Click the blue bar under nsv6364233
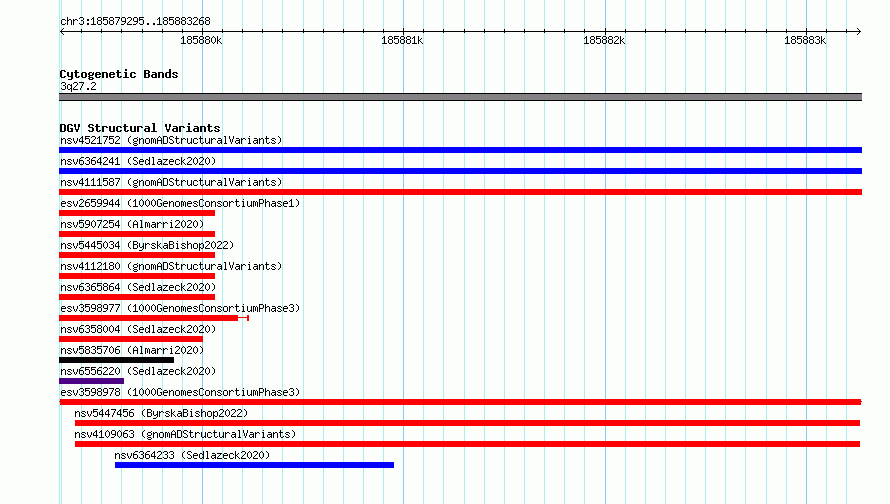The width and height of the screenshot is (890, 504). tap(254, 465)
